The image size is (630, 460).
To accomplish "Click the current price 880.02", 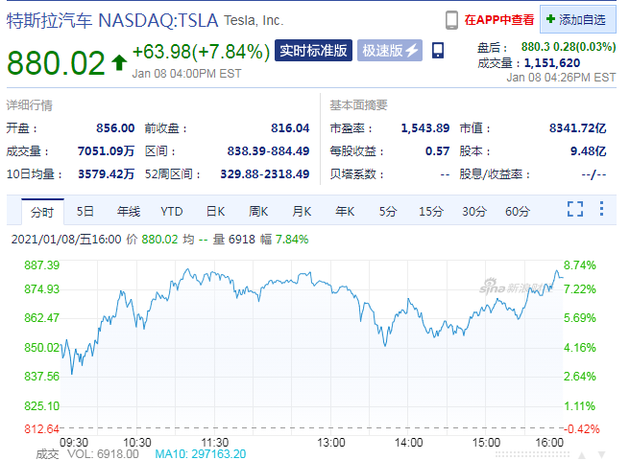I will point(56,63).
